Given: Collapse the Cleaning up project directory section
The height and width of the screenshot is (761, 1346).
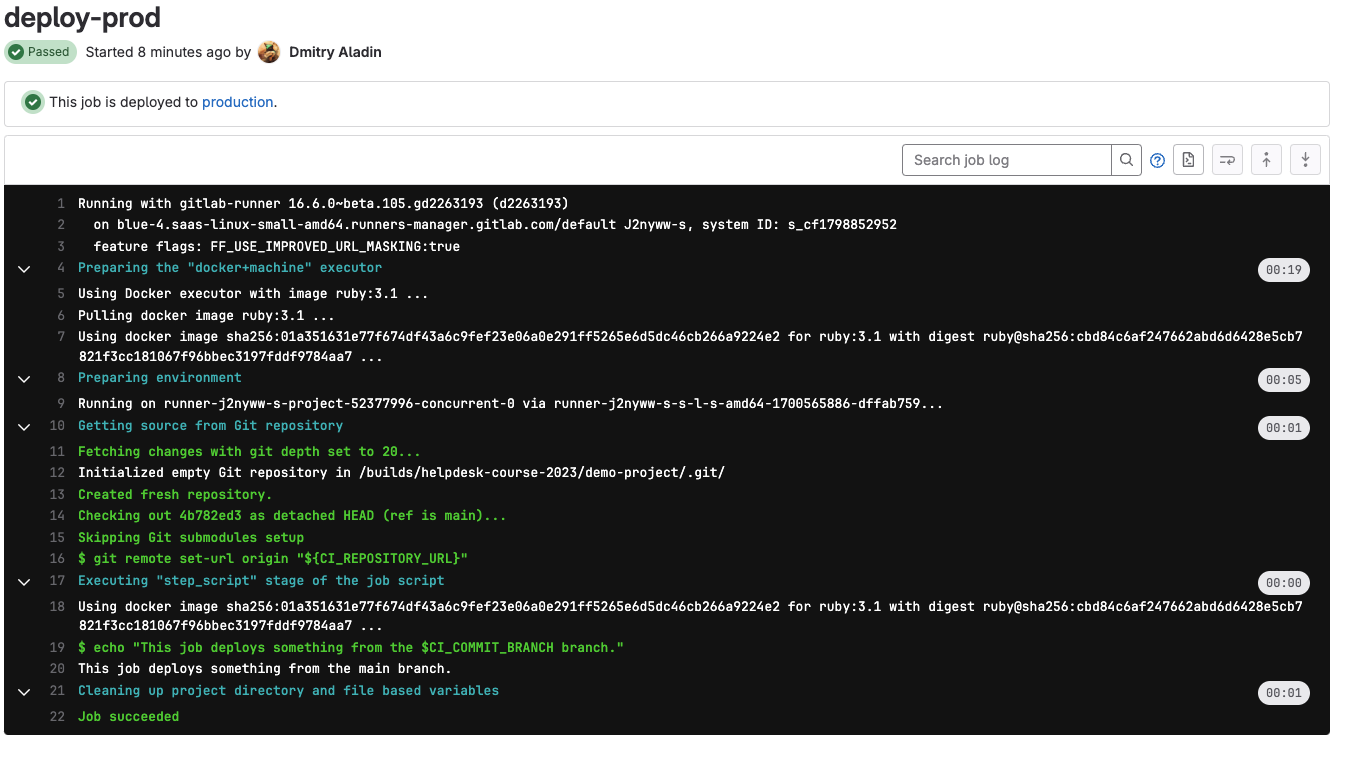Looking at the screenshot, I should (x=24, y=692).
